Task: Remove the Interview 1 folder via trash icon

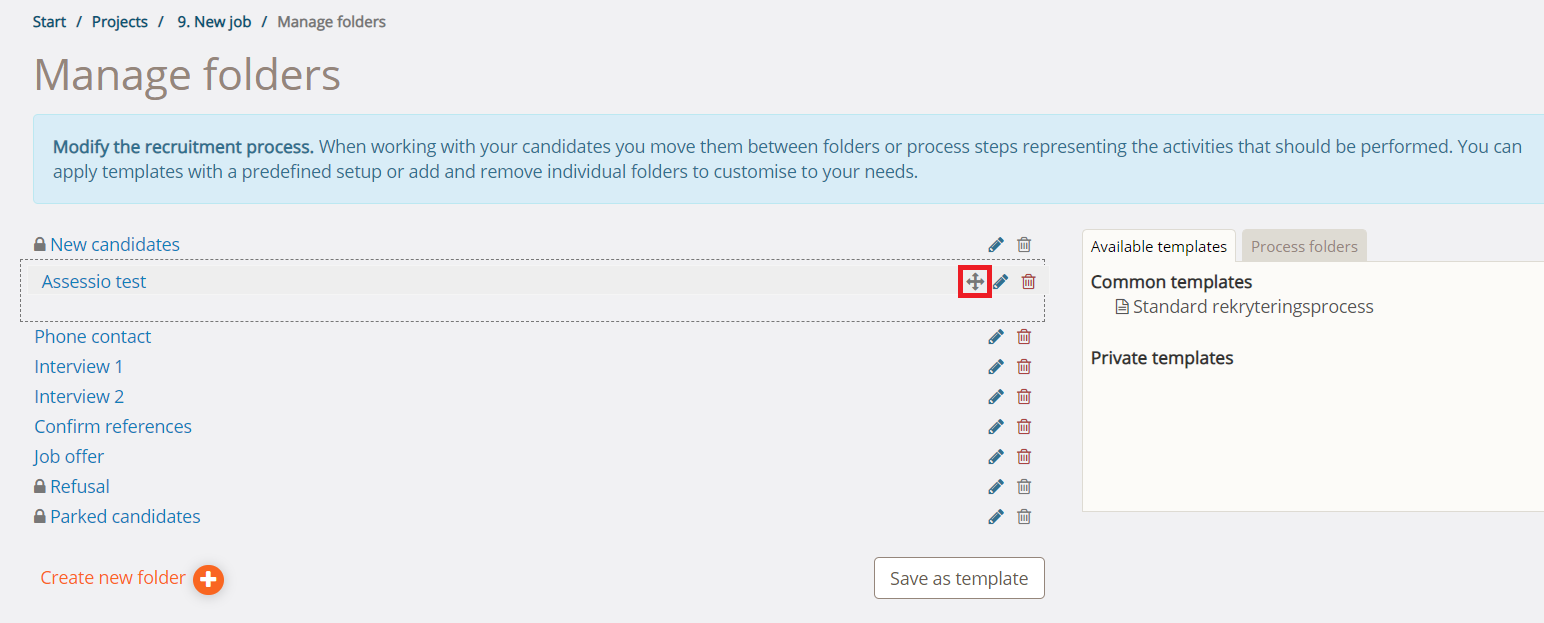Action: [x=1024, y=367]
